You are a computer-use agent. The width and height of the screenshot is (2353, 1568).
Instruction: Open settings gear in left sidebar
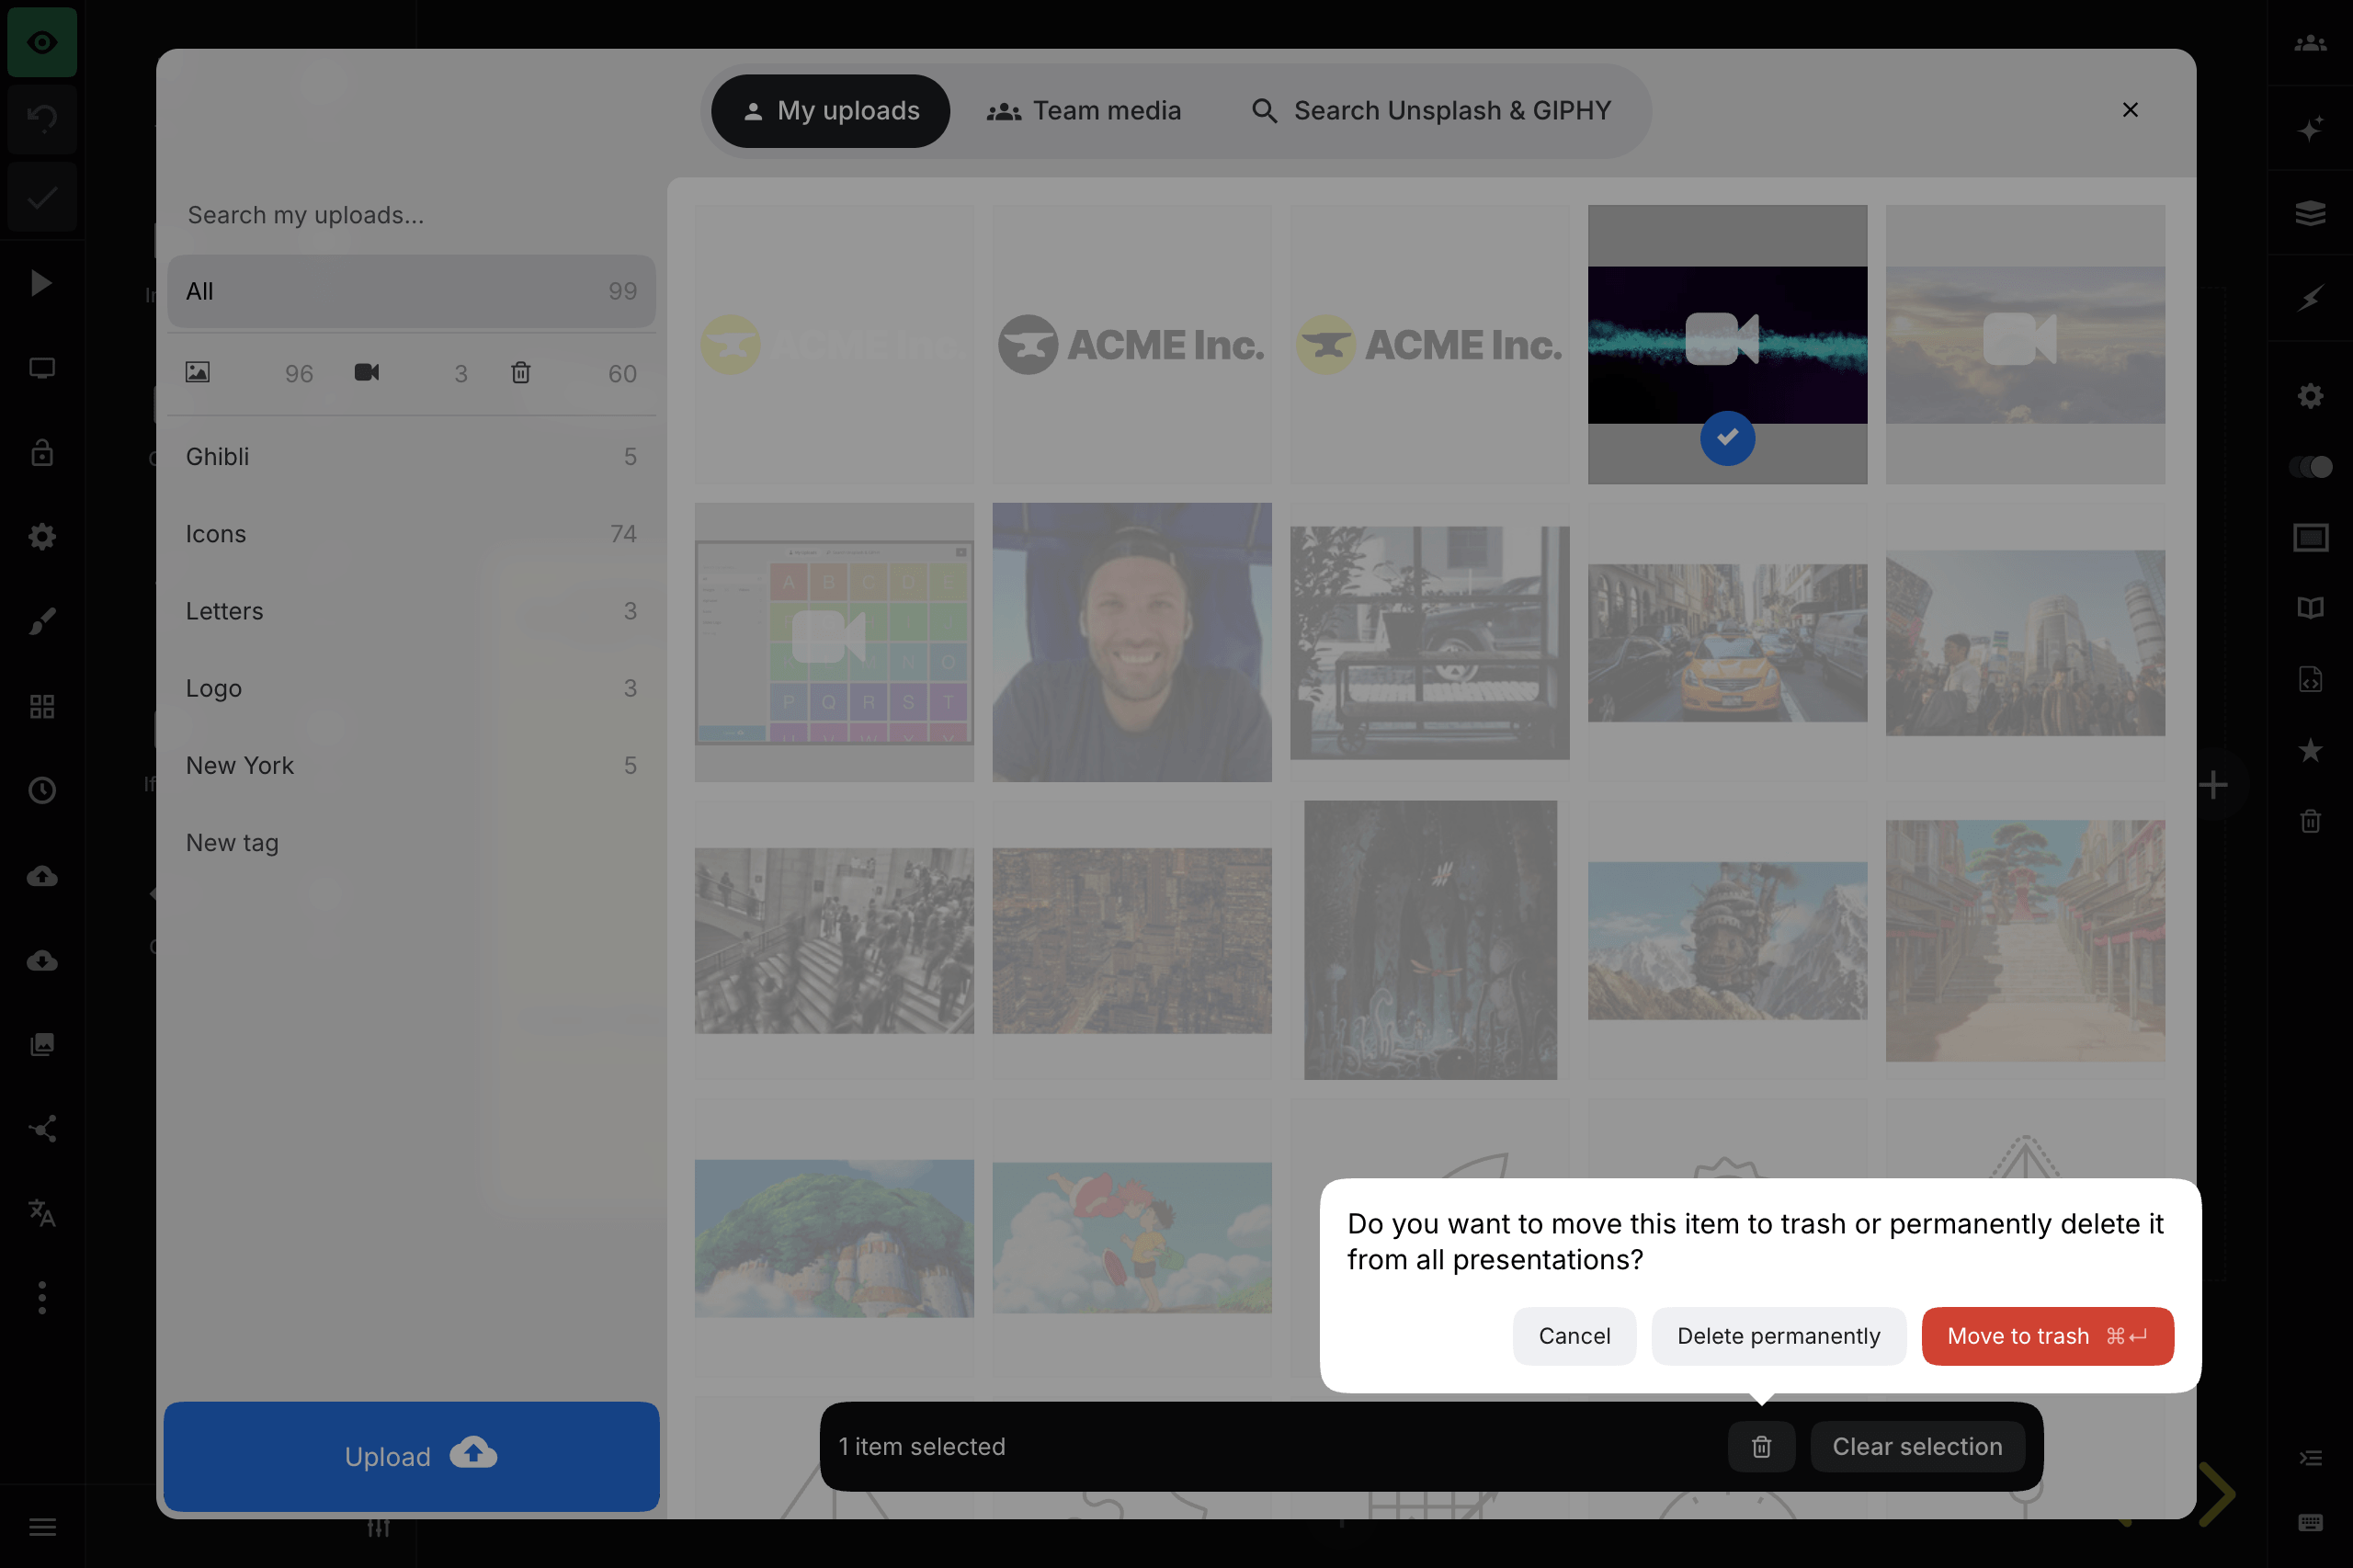[x=42, y=537]
